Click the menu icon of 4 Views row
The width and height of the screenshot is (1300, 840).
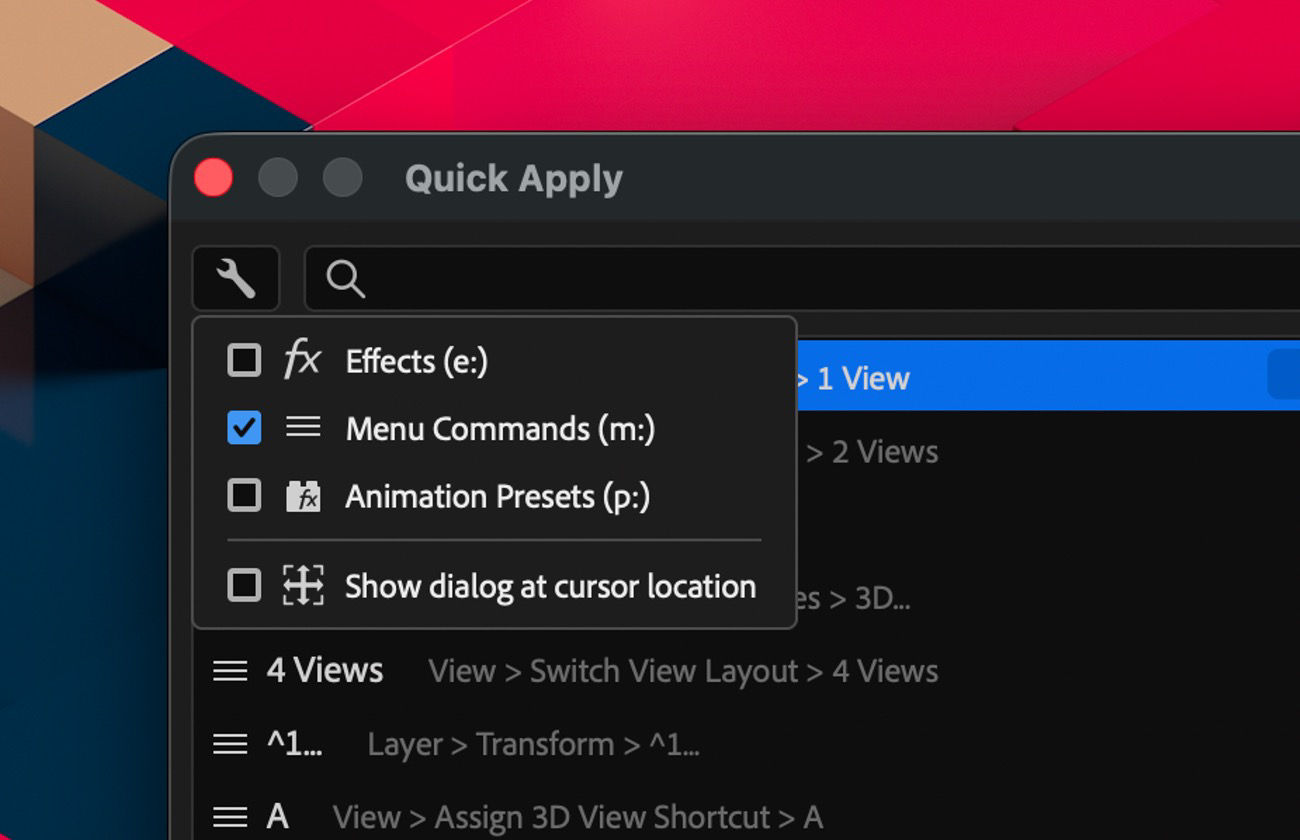230,671
